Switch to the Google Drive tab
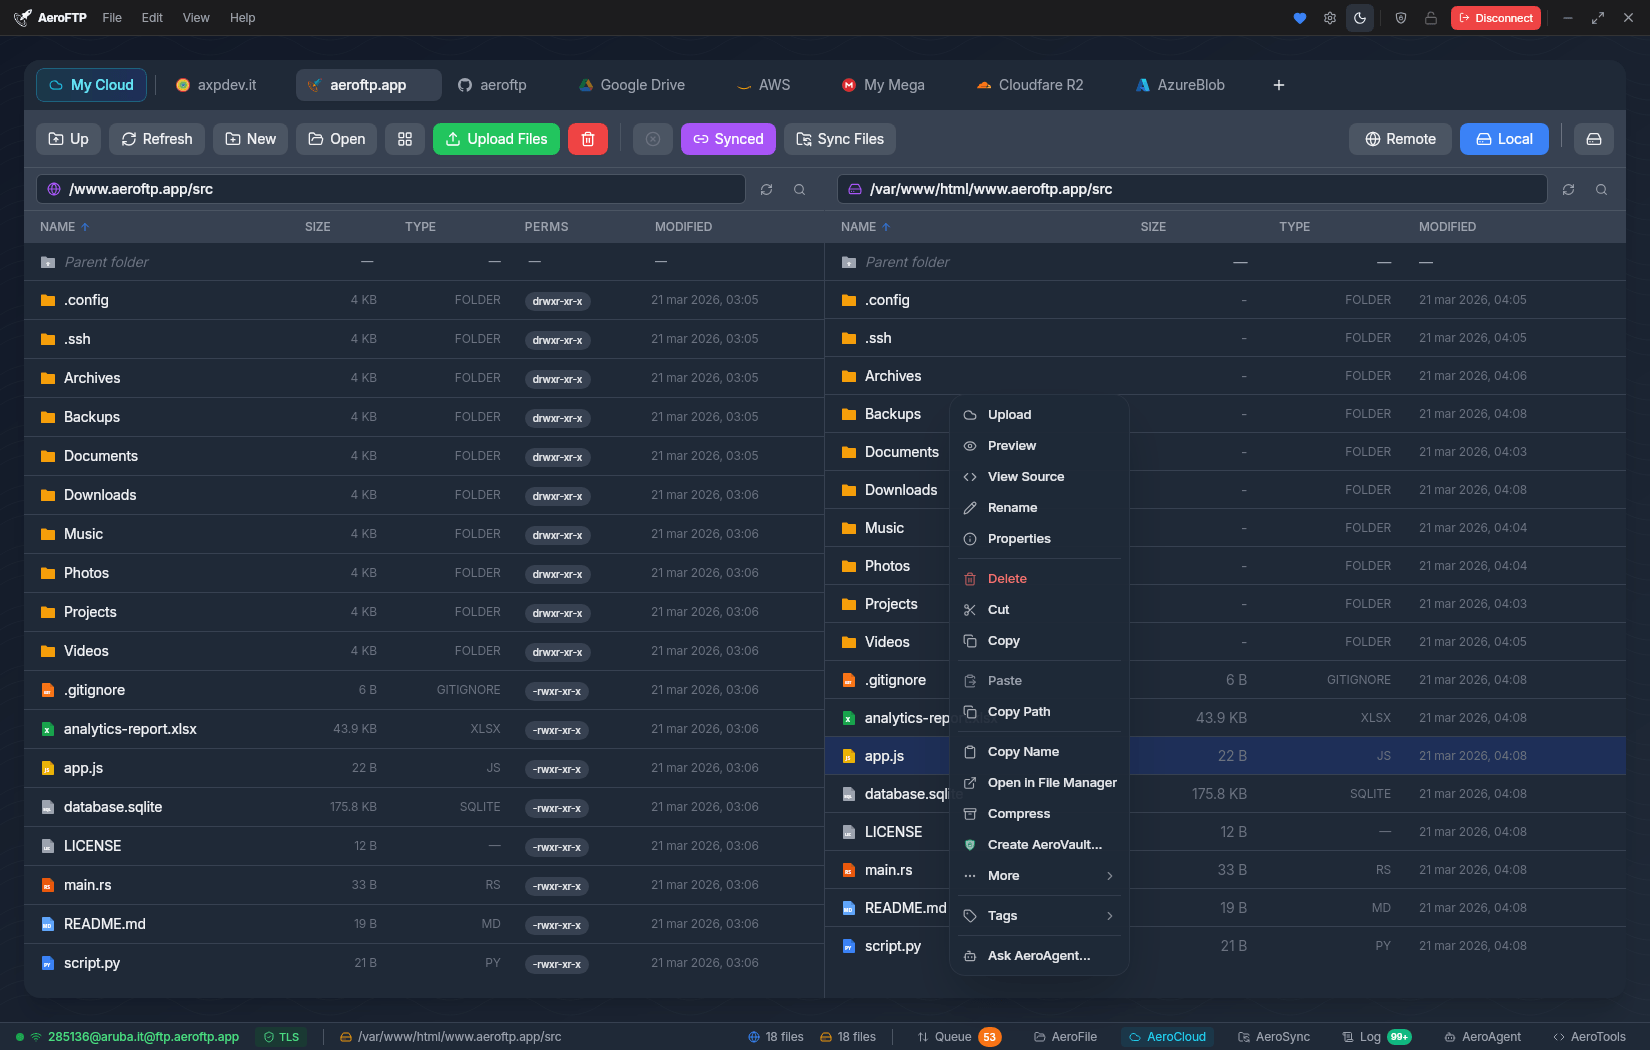 (x=631, y=85)
